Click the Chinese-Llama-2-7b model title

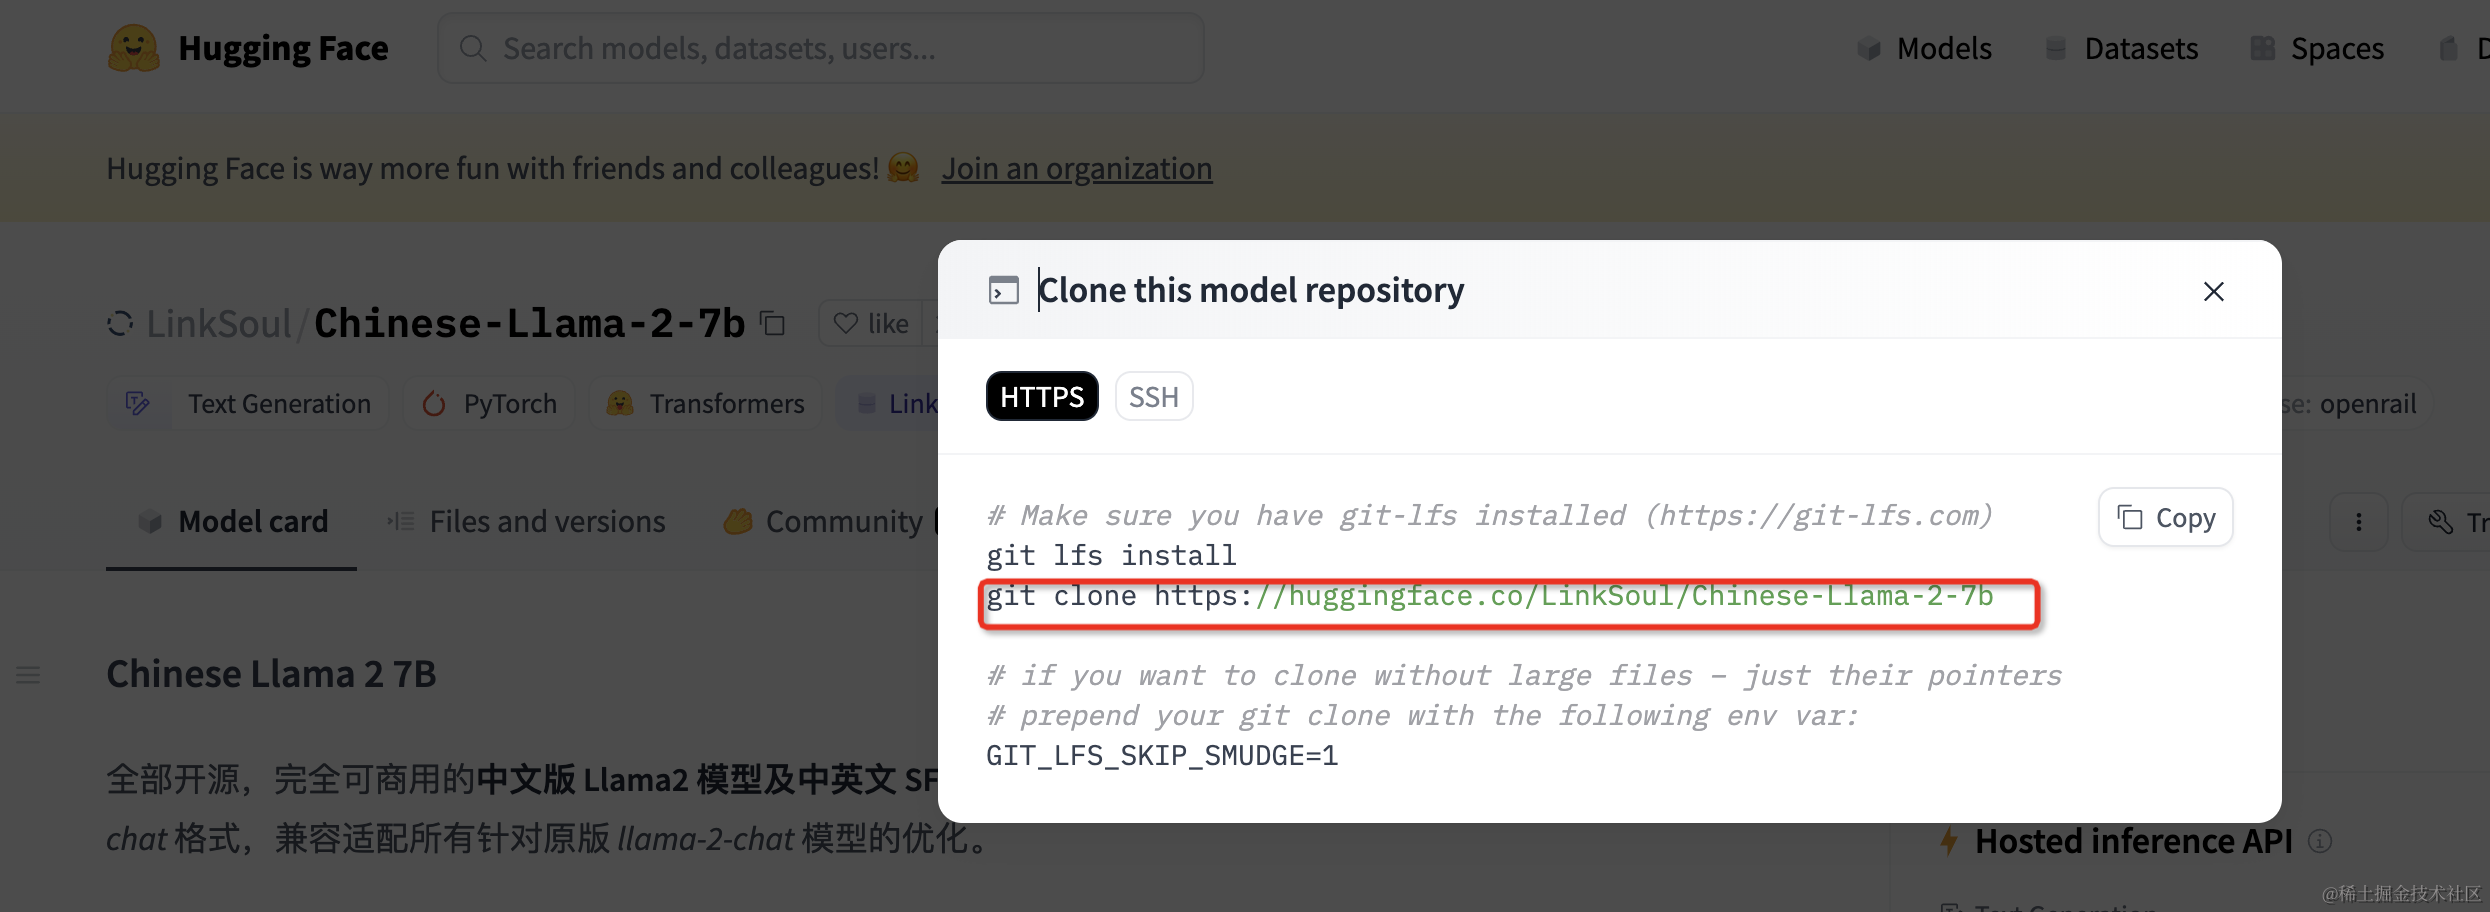(530, 323)
